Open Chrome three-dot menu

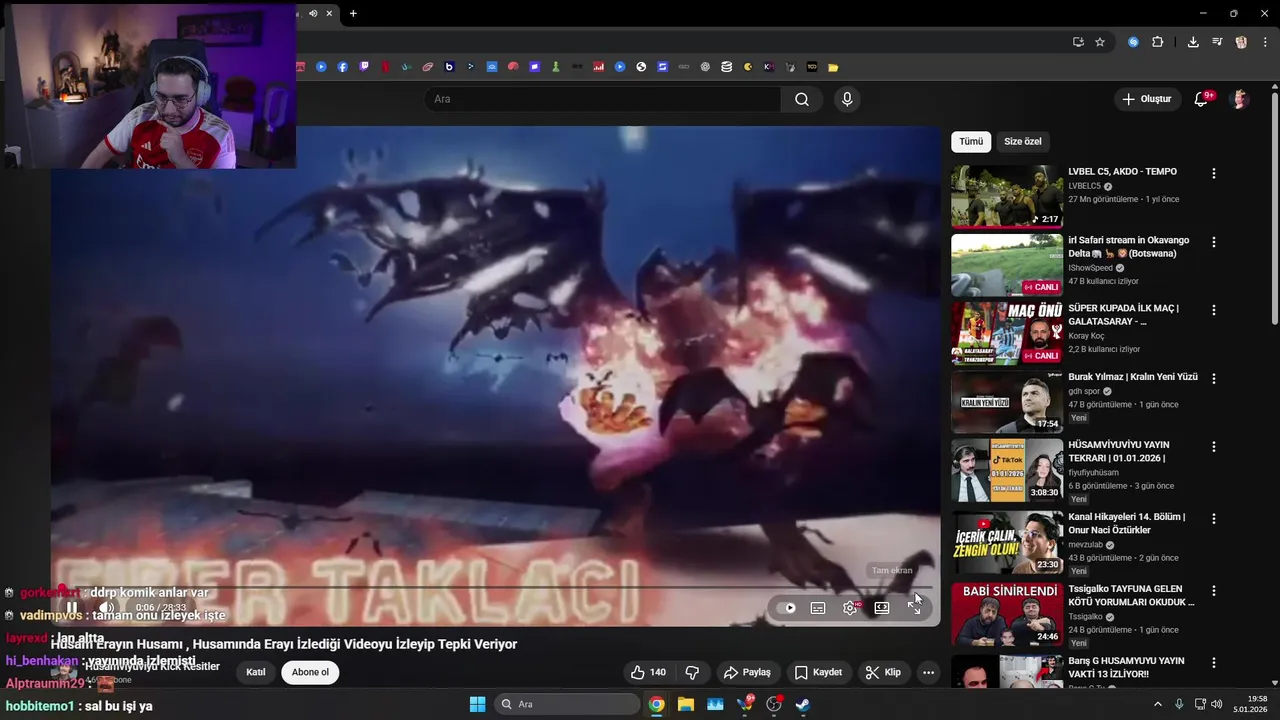click(x=1264, y=42)
